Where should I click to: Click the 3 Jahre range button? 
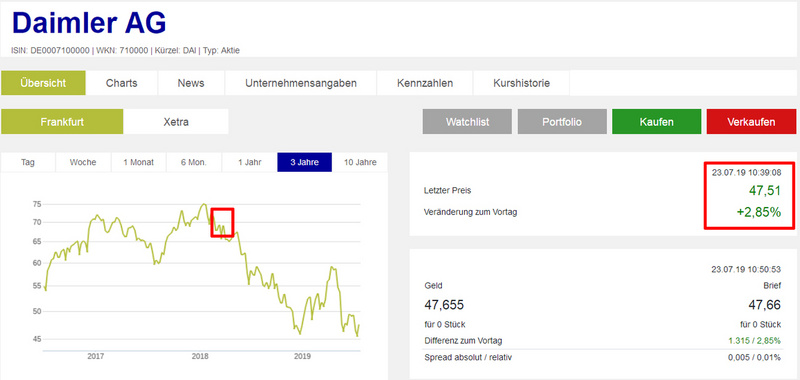(x=305, y=163)
